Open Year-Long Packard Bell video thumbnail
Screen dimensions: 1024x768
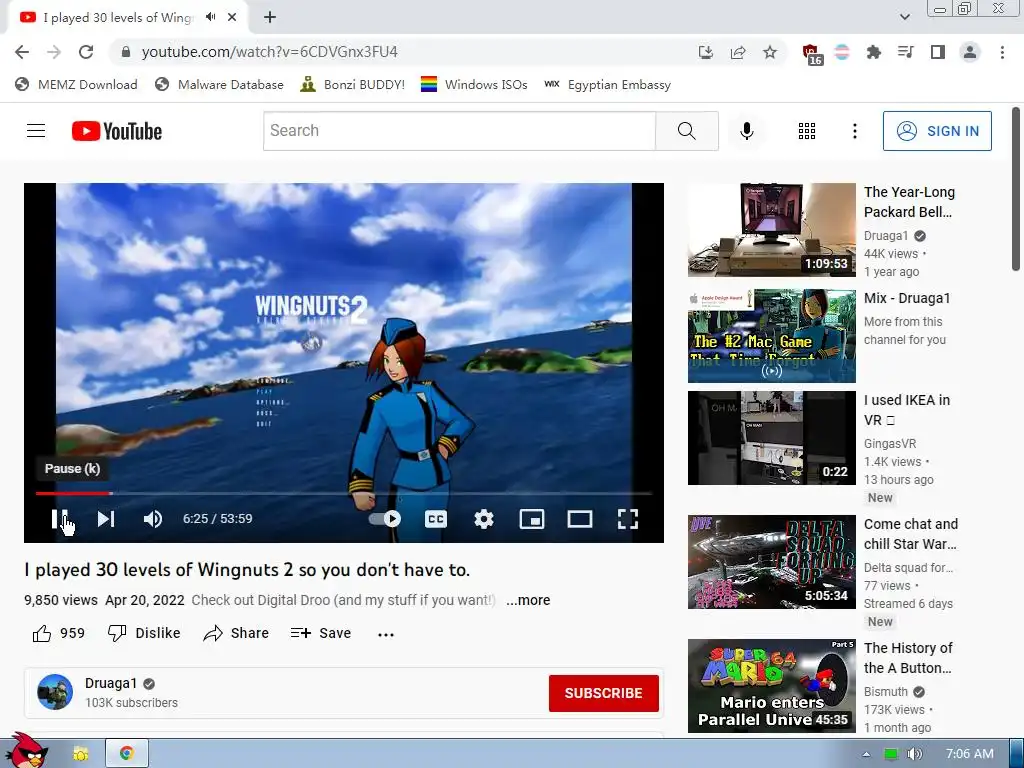tap(771, 230)
